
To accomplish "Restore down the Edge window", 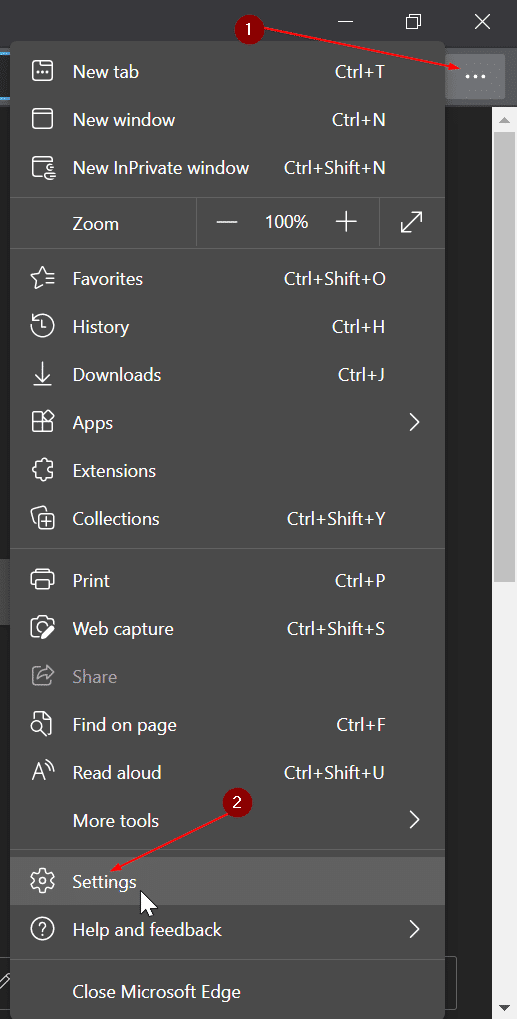I will coord(413,22).
